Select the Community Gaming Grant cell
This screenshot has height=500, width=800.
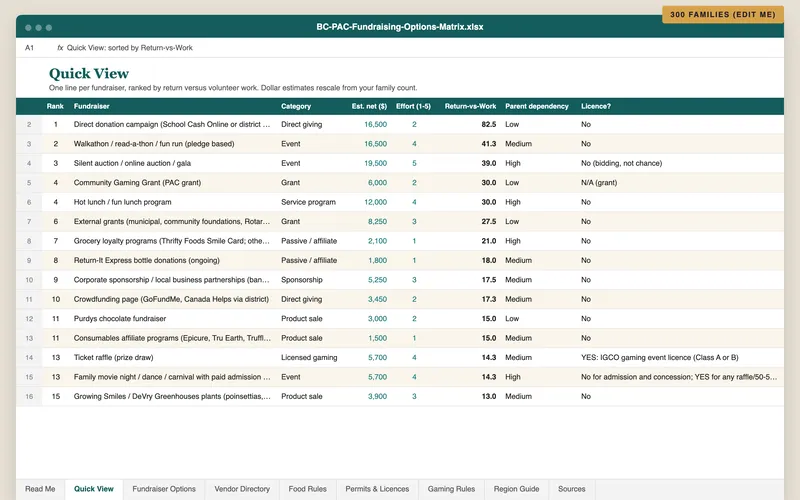[x=137, y=183]
